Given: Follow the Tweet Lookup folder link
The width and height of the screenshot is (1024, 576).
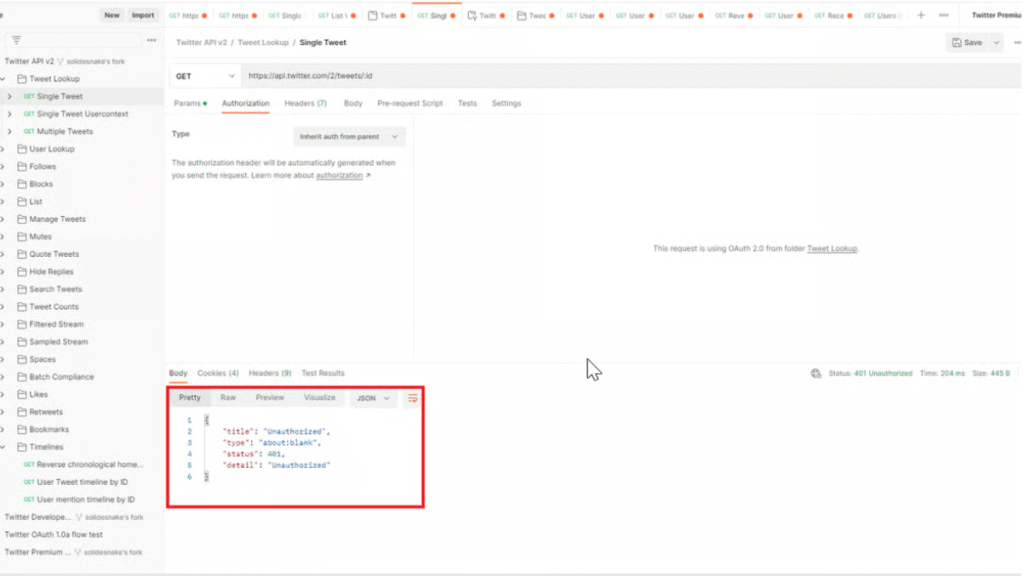Looking at the screenshot, I should (831, 249).
